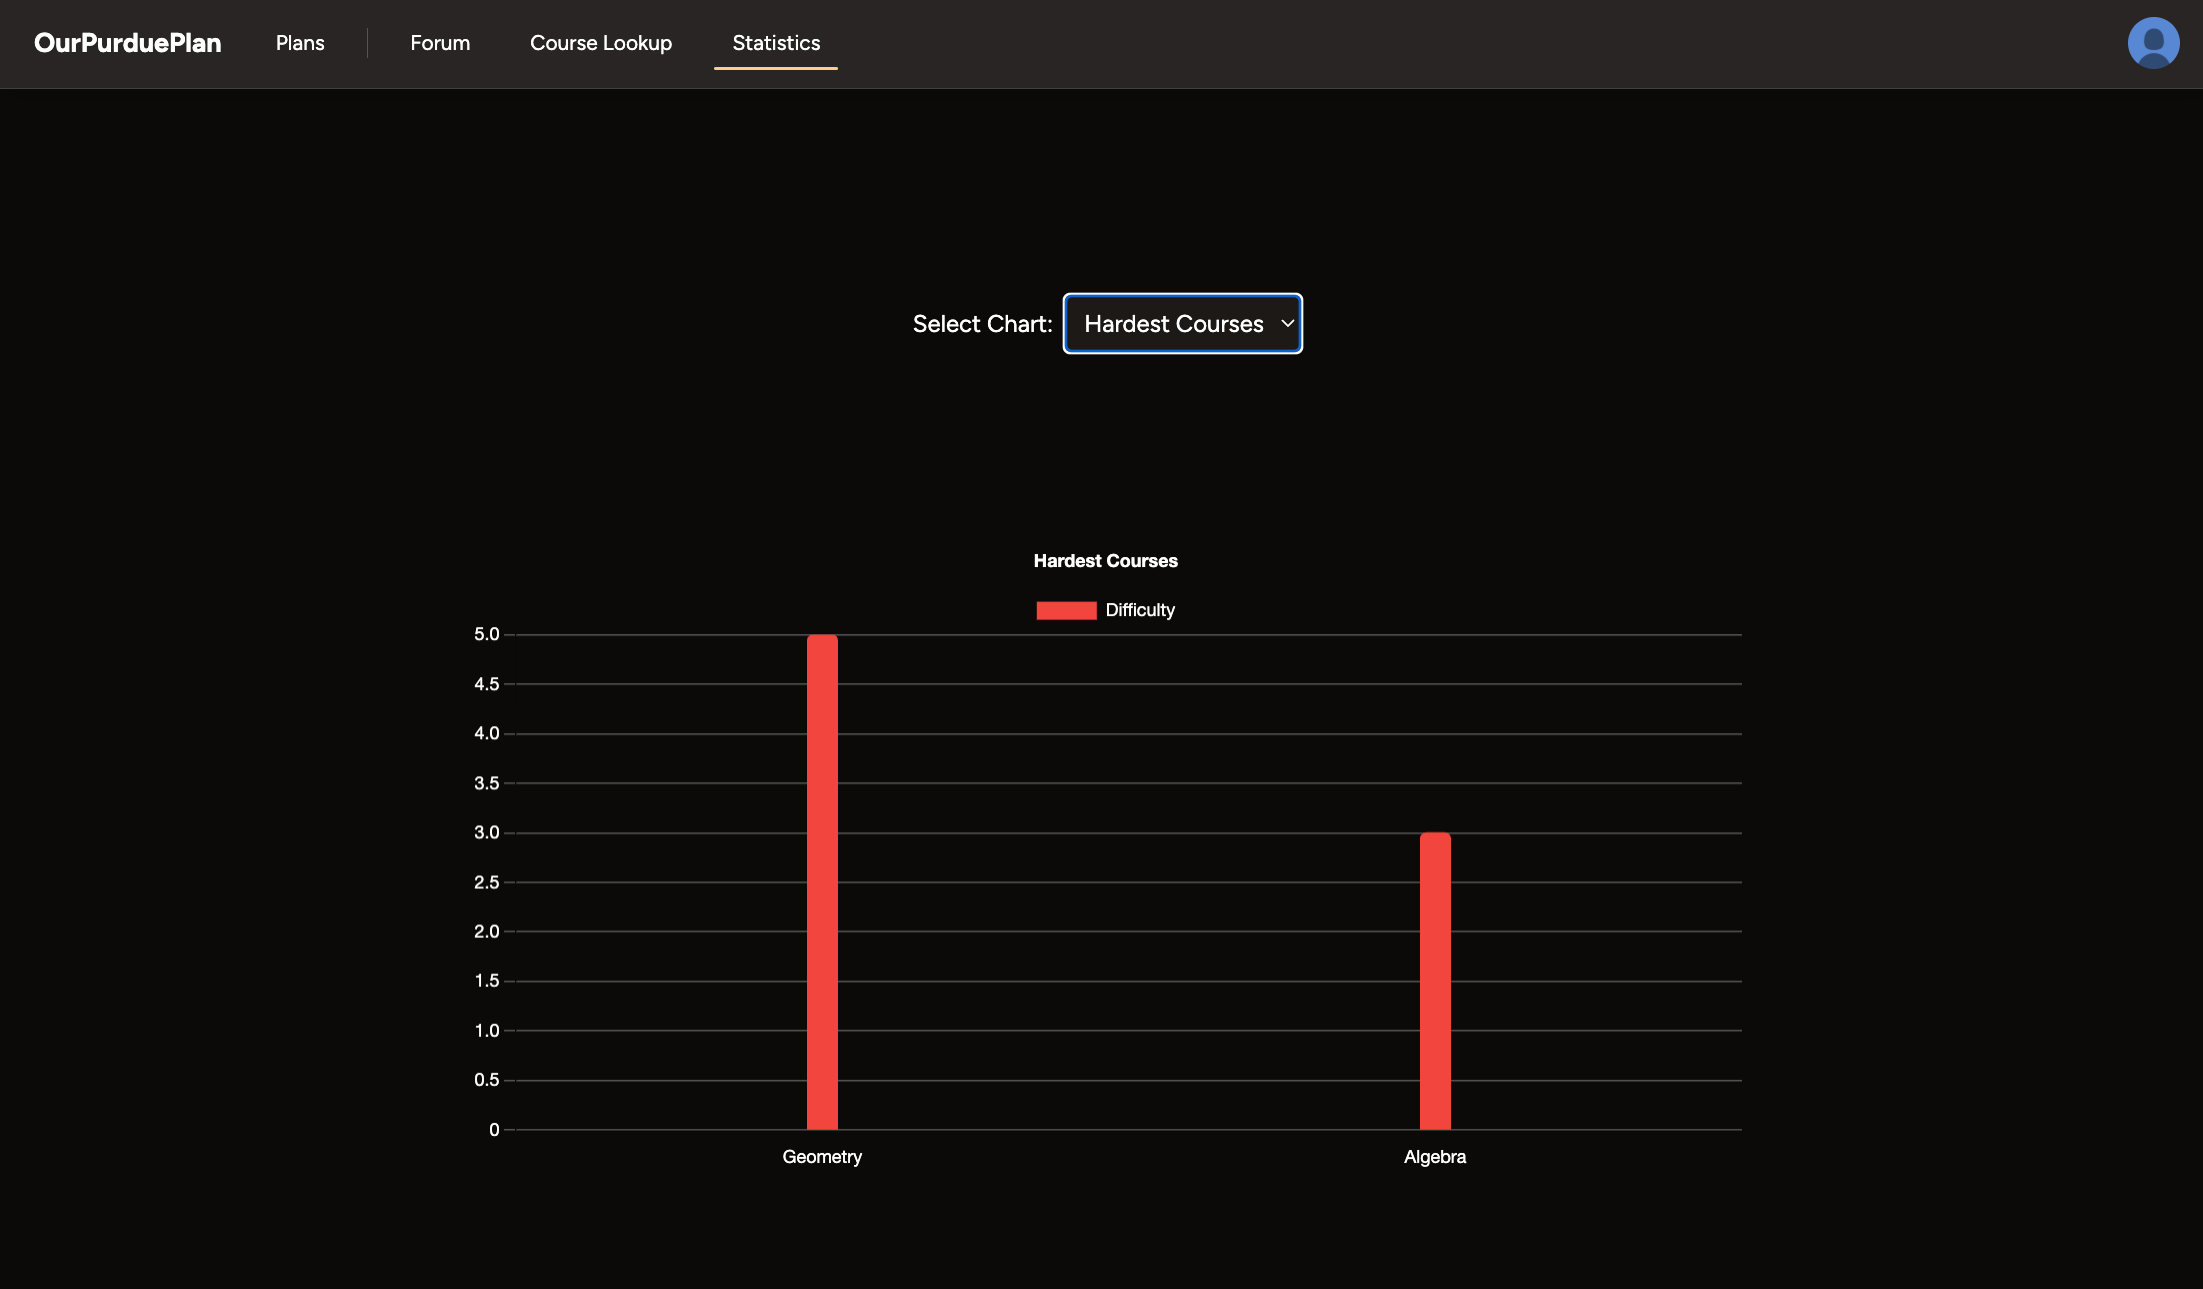The width and height of the screenshot is (2203, 1289).
Task: Click the 2.5 y-axis tick label
Action: [486, 882]
